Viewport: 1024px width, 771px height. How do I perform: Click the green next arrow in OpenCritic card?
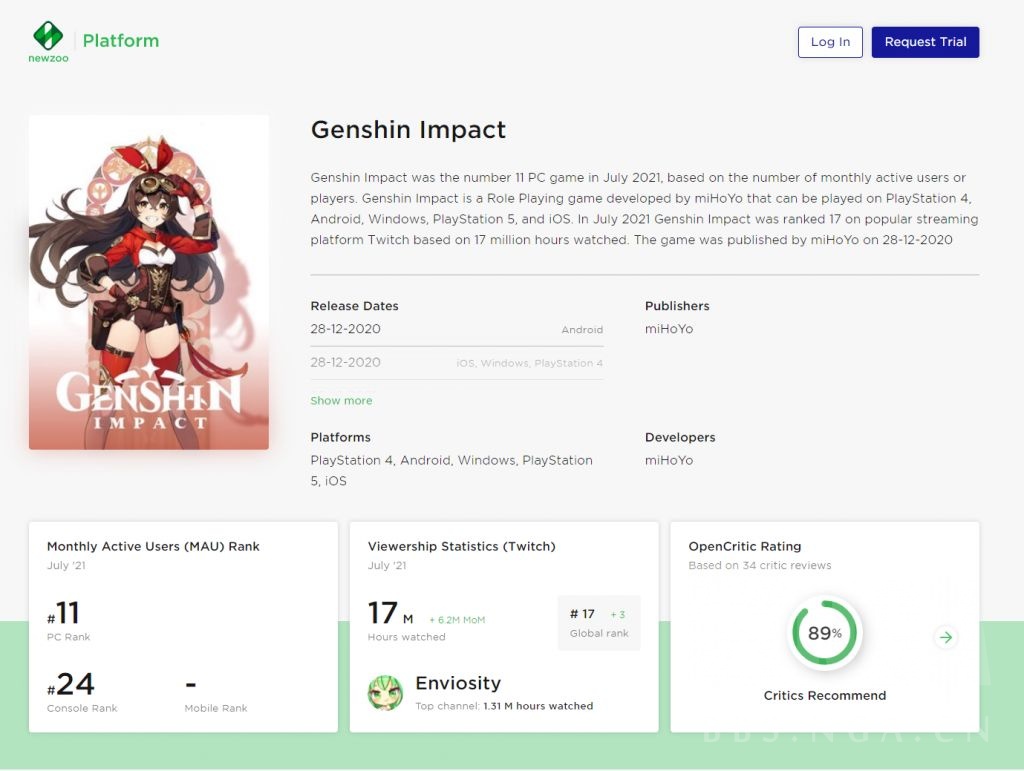946,637
